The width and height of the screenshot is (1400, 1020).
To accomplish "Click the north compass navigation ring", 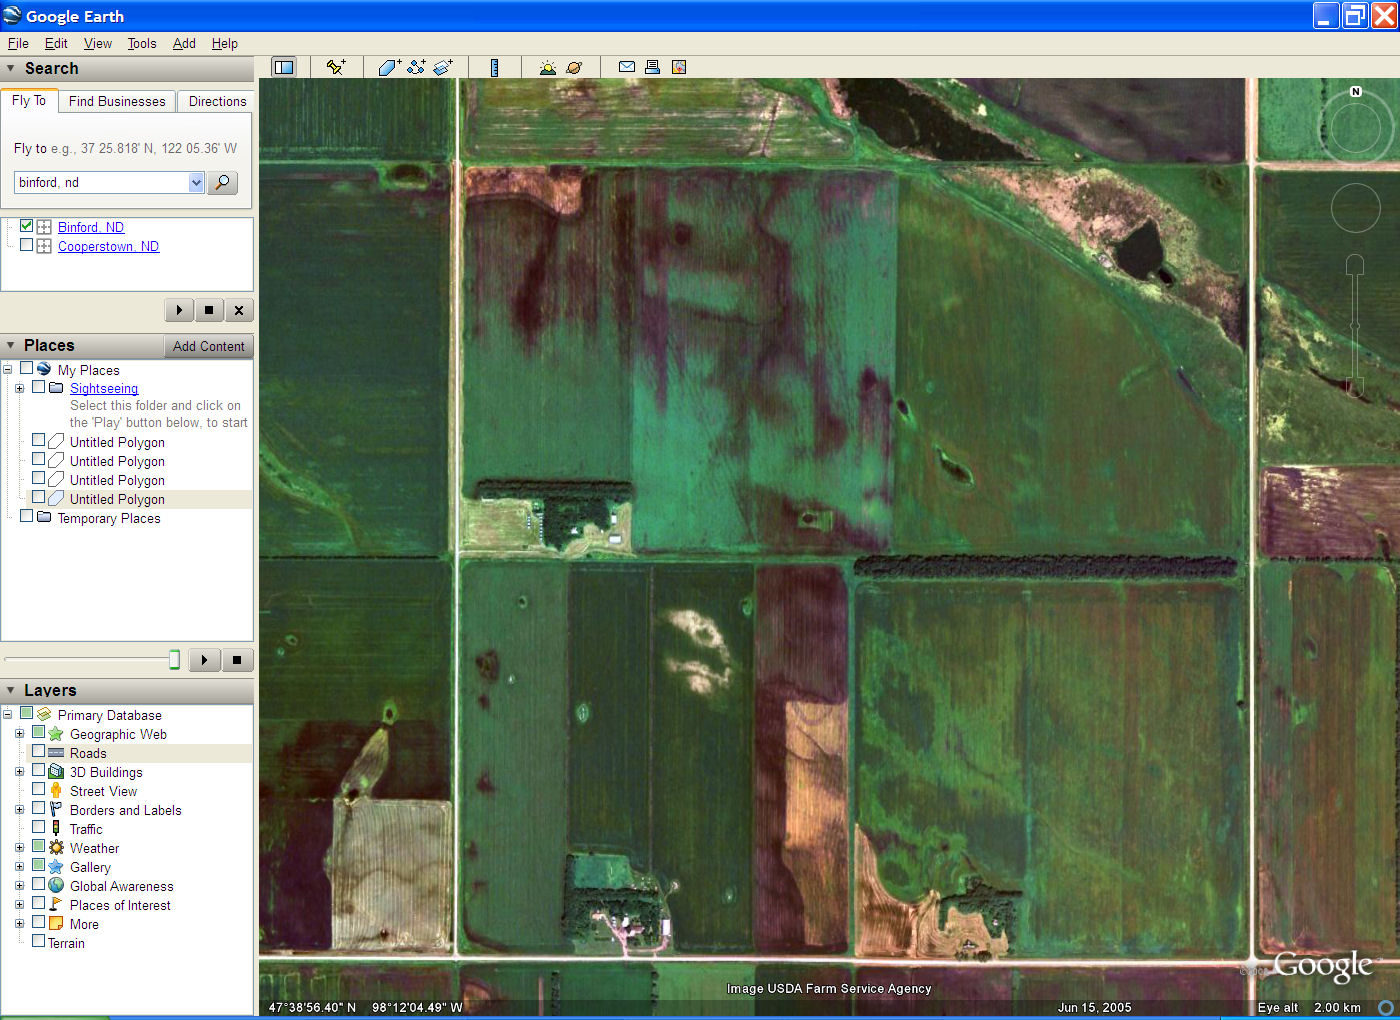I will tap(1355, 128).
